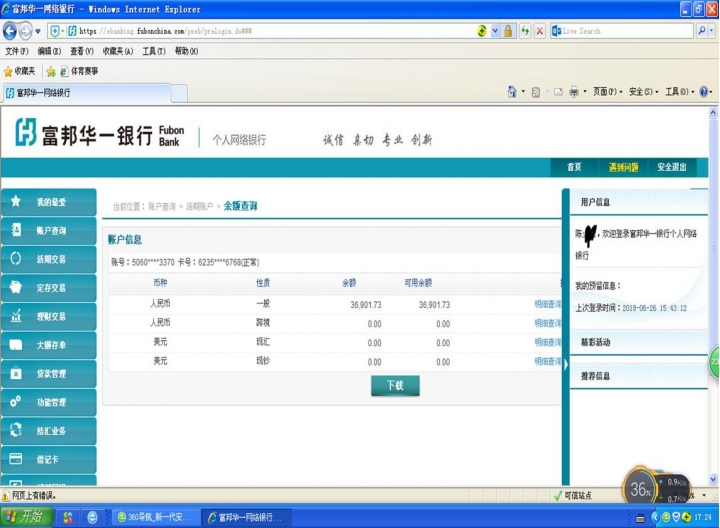This screenshot has width=720, height=528.
Task: Click the browser Forward arrow button
Action: pos(25,31)
